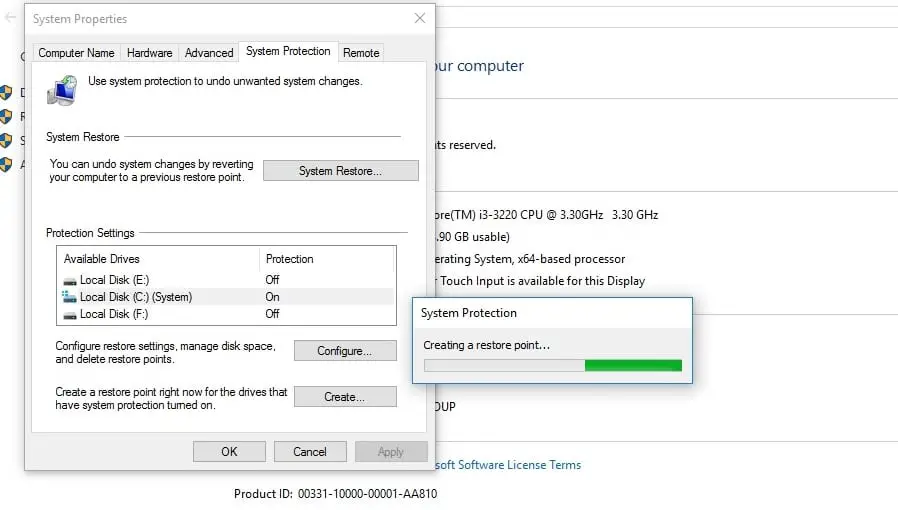
Task: Click the System Restore... button
Action: 341,171
